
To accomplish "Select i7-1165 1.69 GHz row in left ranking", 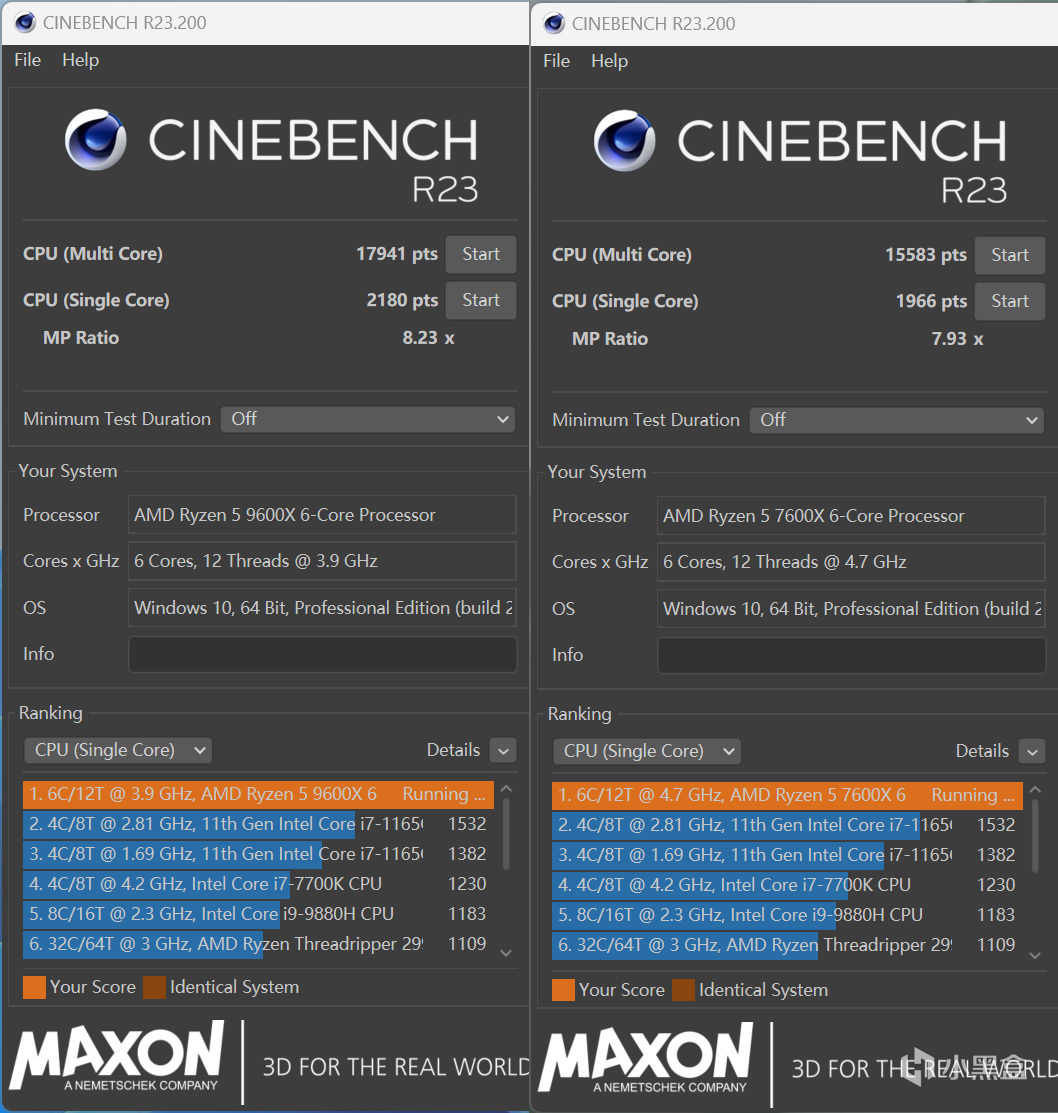I will pyautogui.click(x=258, y=854).
